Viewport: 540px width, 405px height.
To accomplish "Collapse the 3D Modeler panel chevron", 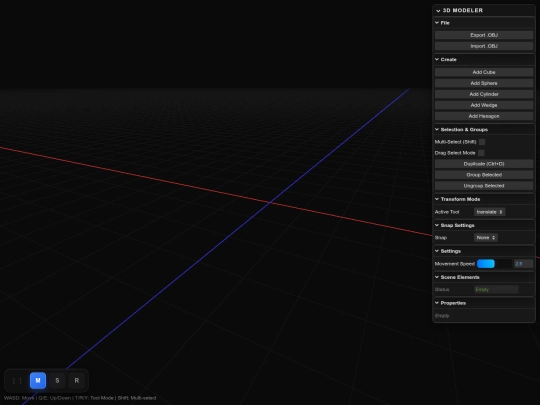I will (x=438, y=11).
